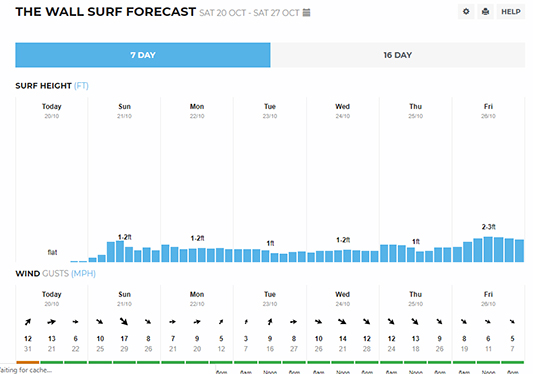Image resolution: width=533 pixels, height=374 pixels.
Task: Open the settings gear icon
Action: pos(466,12)
